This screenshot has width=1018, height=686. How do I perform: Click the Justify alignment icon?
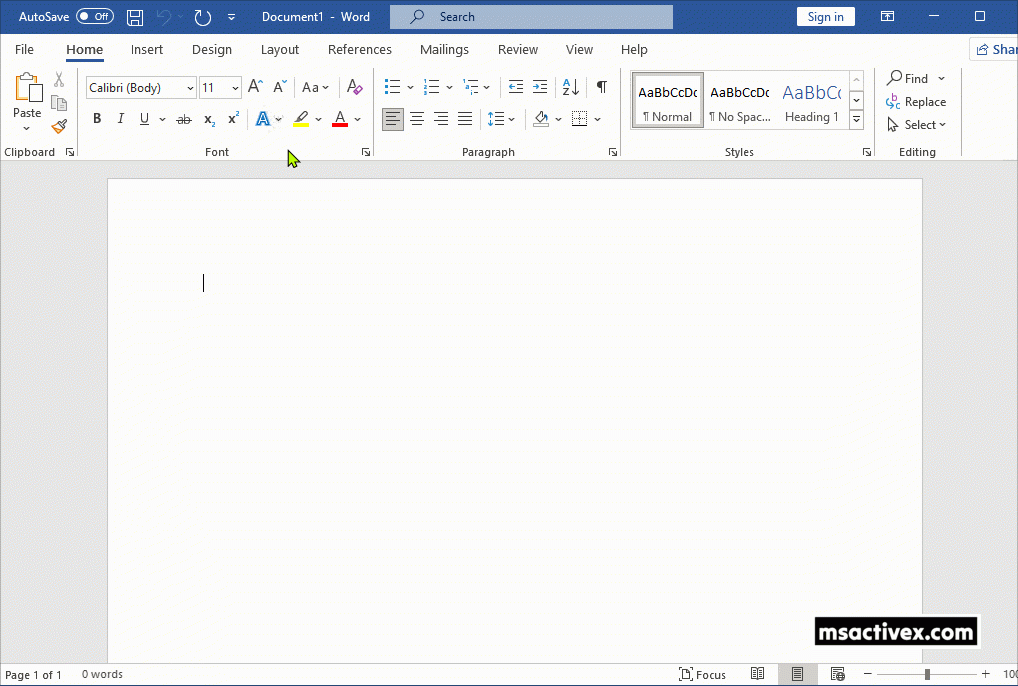pyautogui.click(x=465, y=119)
